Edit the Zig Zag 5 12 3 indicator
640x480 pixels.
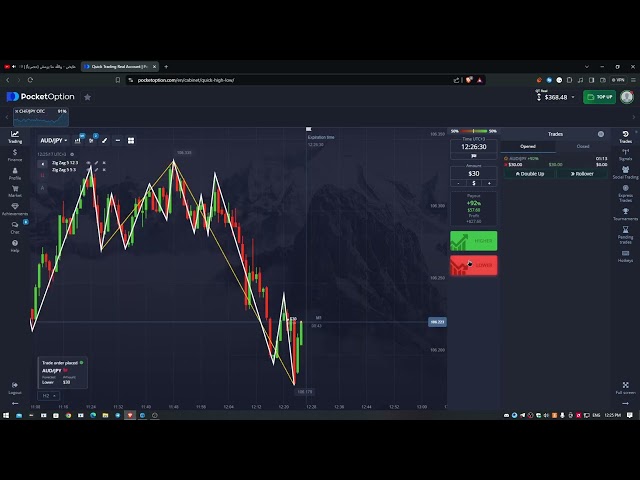click(96, 163)
